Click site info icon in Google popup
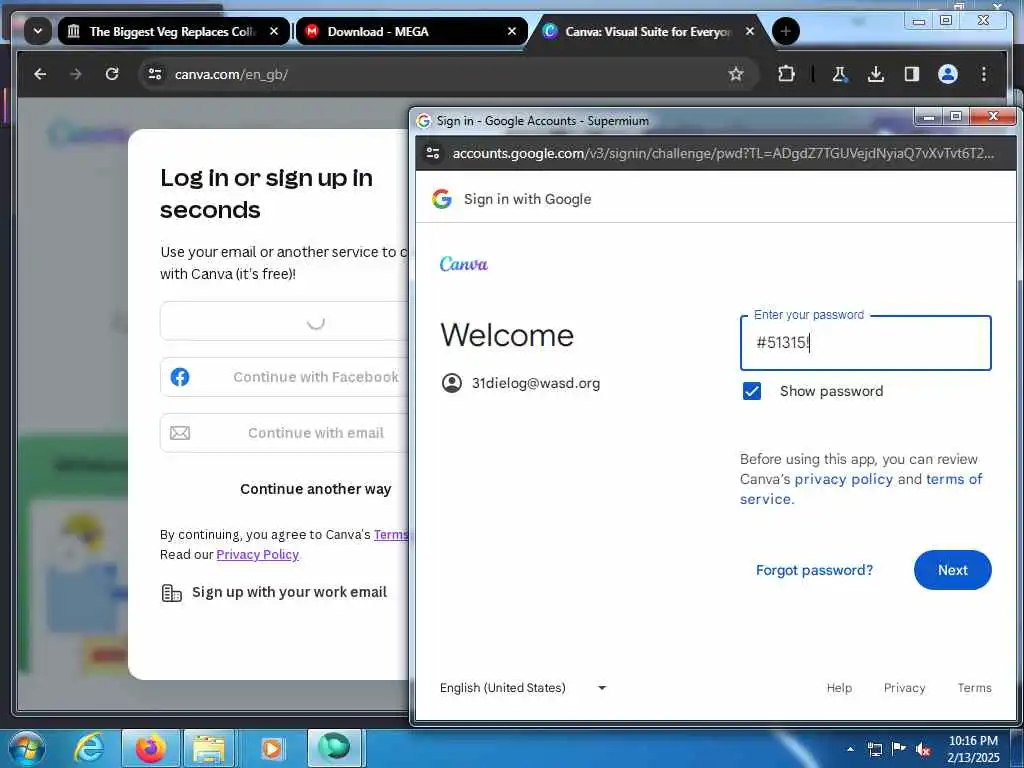 [x=432, y=153]
